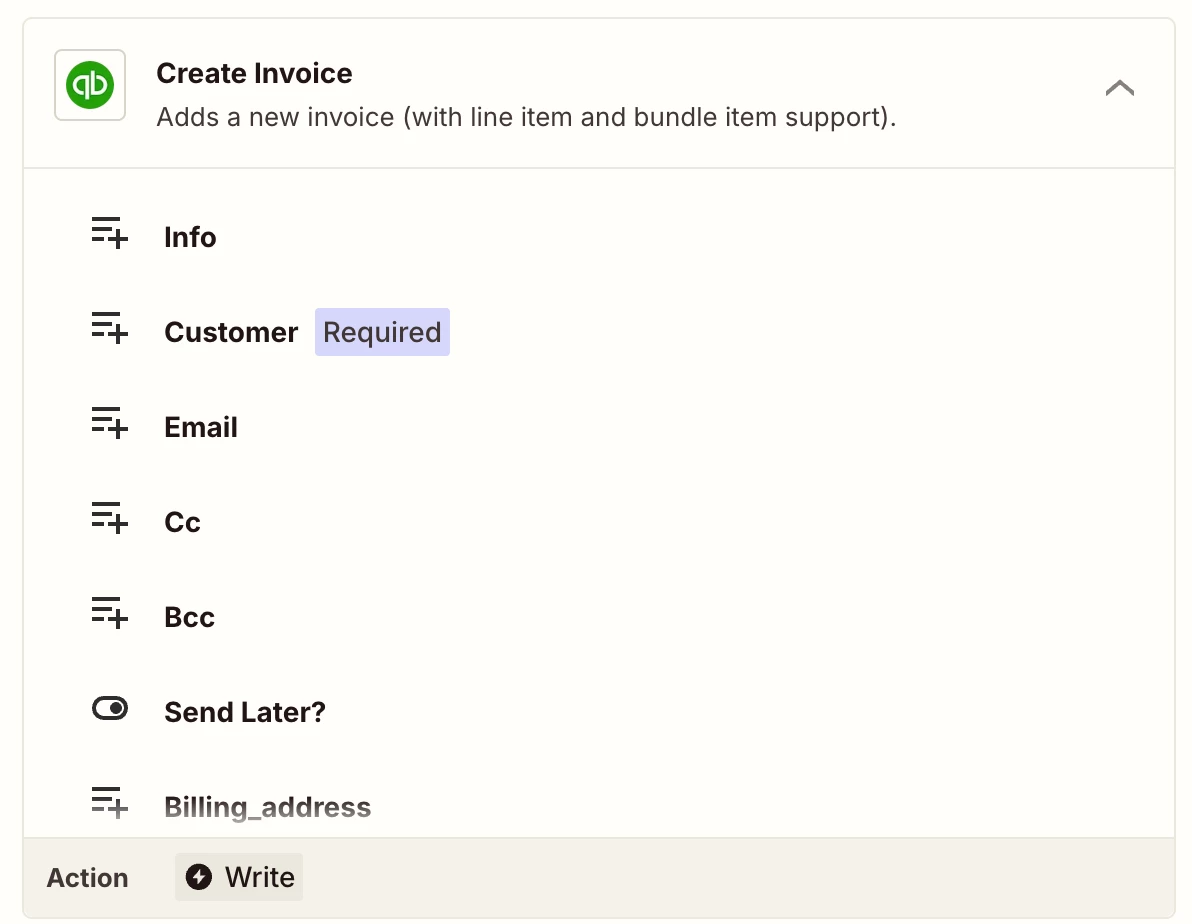Click the Required badge on Customer
1192x924 pixels.
tap(382, 333)
